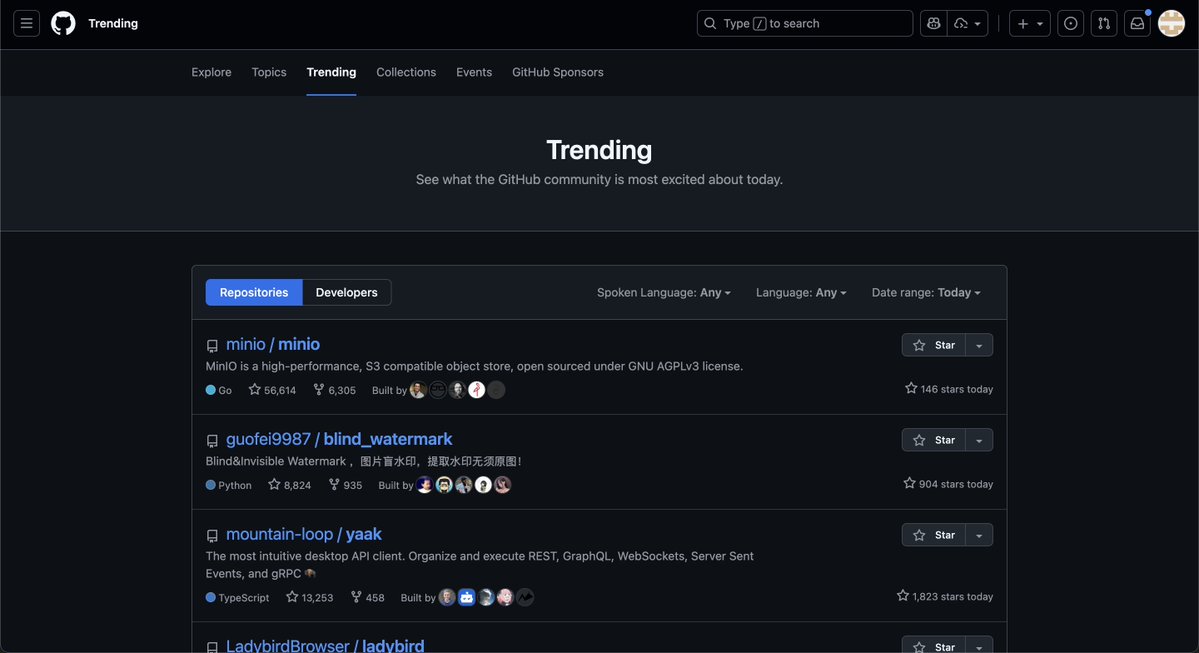Star the LadybirdBrowser ladybird repository
The height and width of the screenshot is (653, 1199).
(934, 645)
